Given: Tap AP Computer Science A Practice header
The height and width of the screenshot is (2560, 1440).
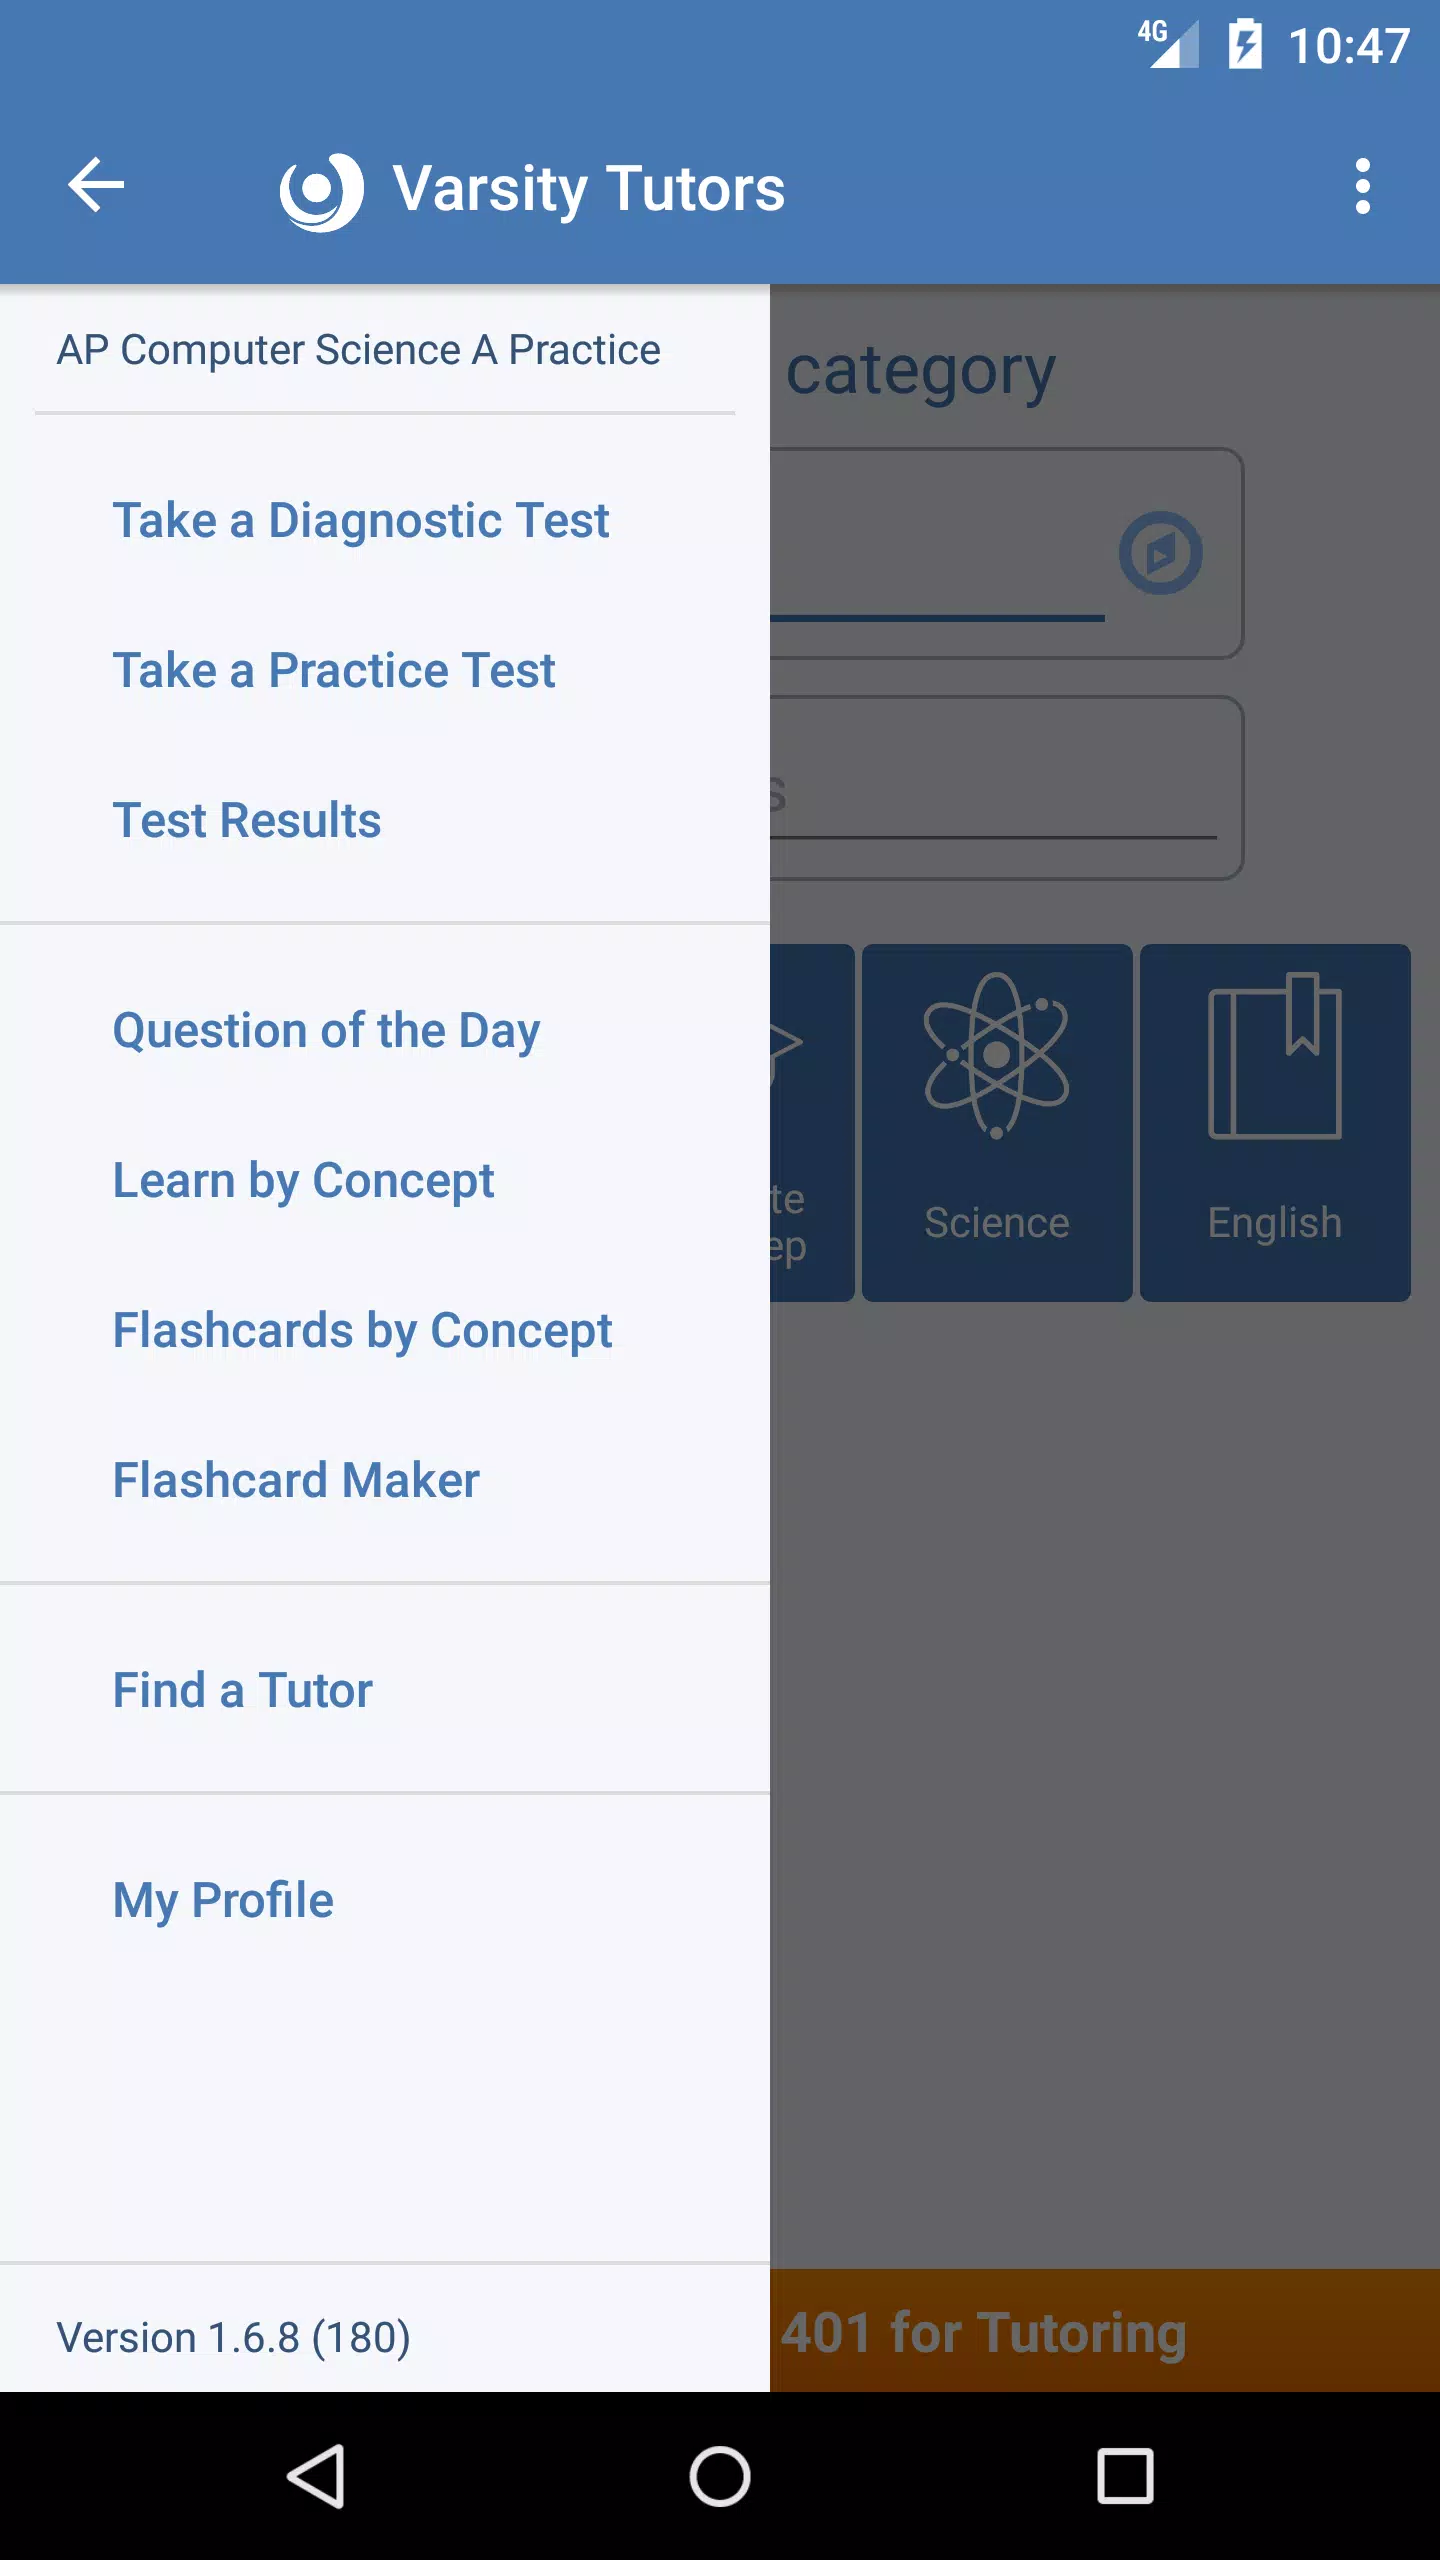Looking at the screenshot, I should click(x=358, y=350).
